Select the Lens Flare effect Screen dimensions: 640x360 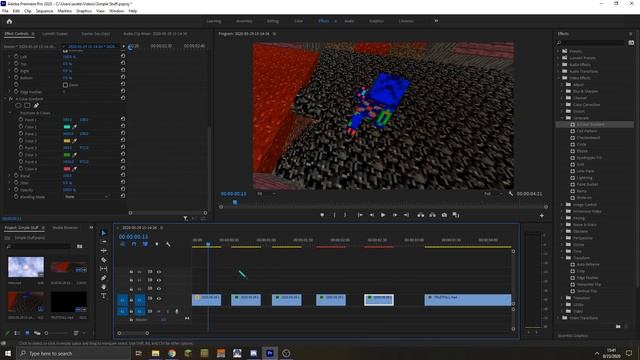(585, 171)
